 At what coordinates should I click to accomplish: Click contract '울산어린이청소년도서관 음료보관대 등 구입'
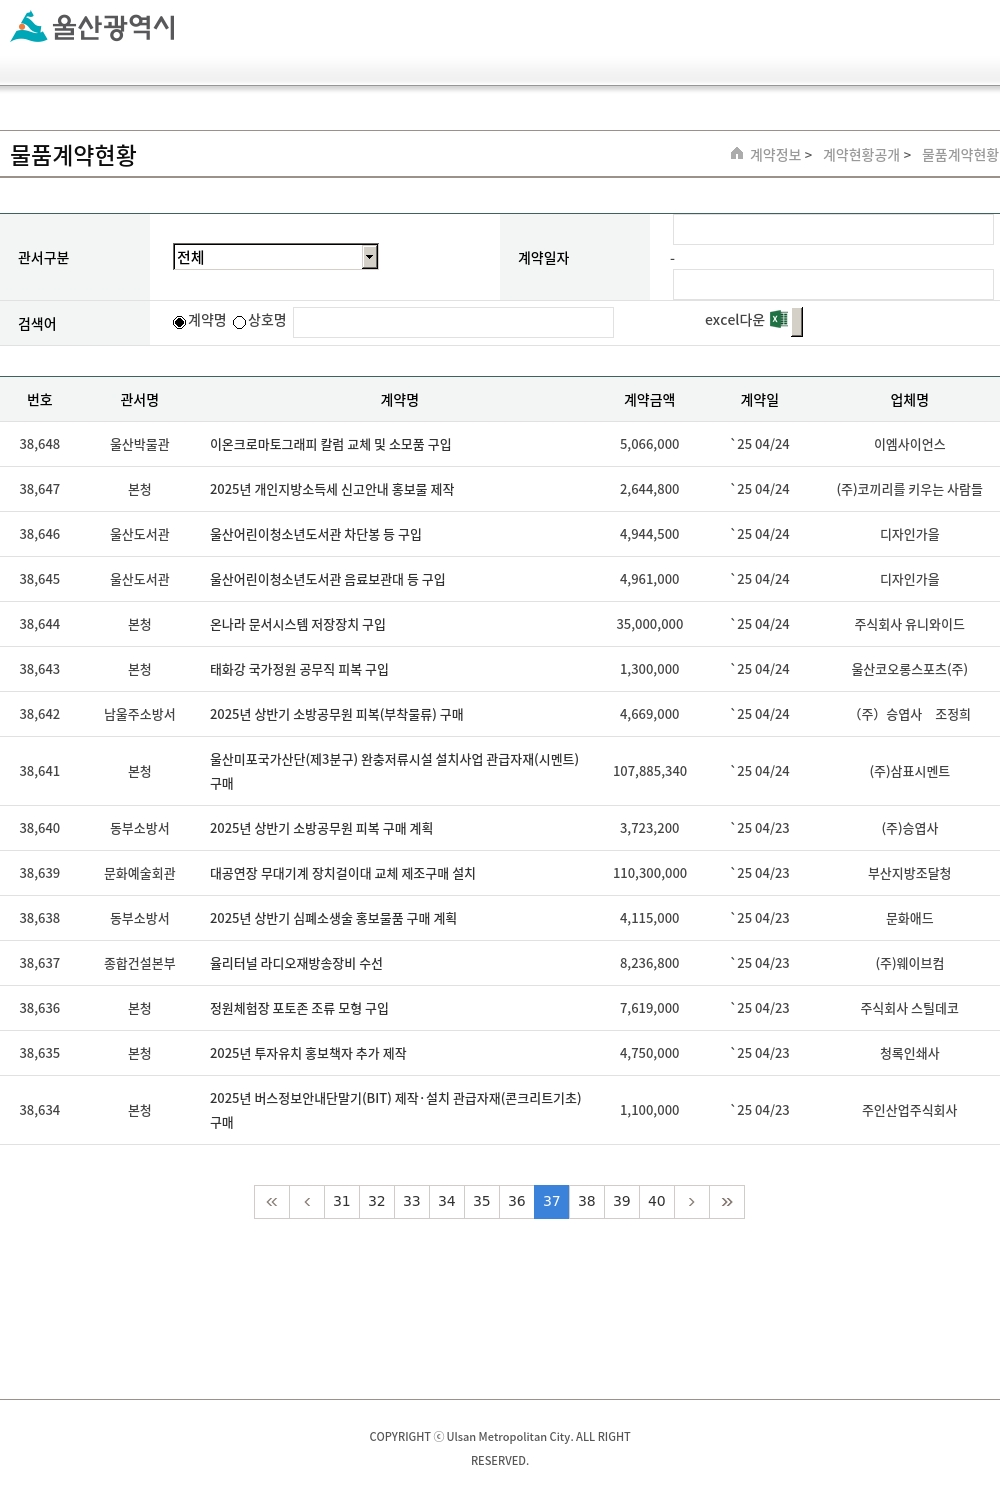328,580
